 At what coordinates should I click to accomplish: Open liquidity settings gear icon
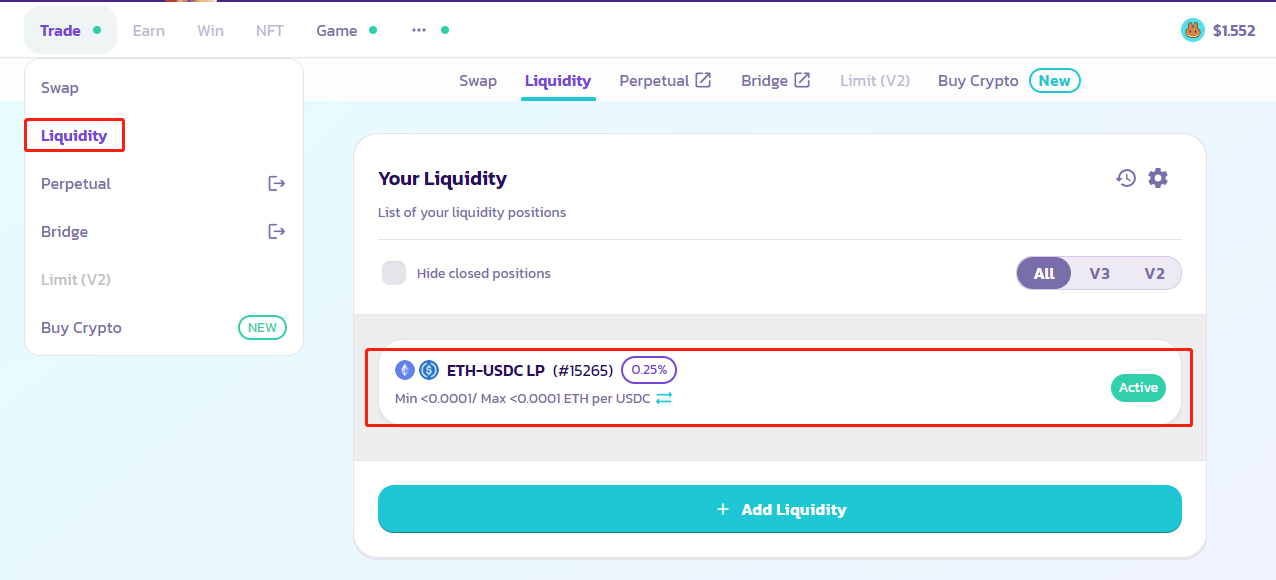[x=1158, y=178]
